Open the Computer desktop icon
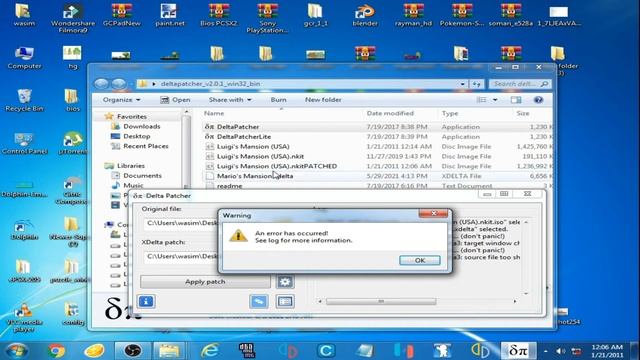 coord(24,58)
